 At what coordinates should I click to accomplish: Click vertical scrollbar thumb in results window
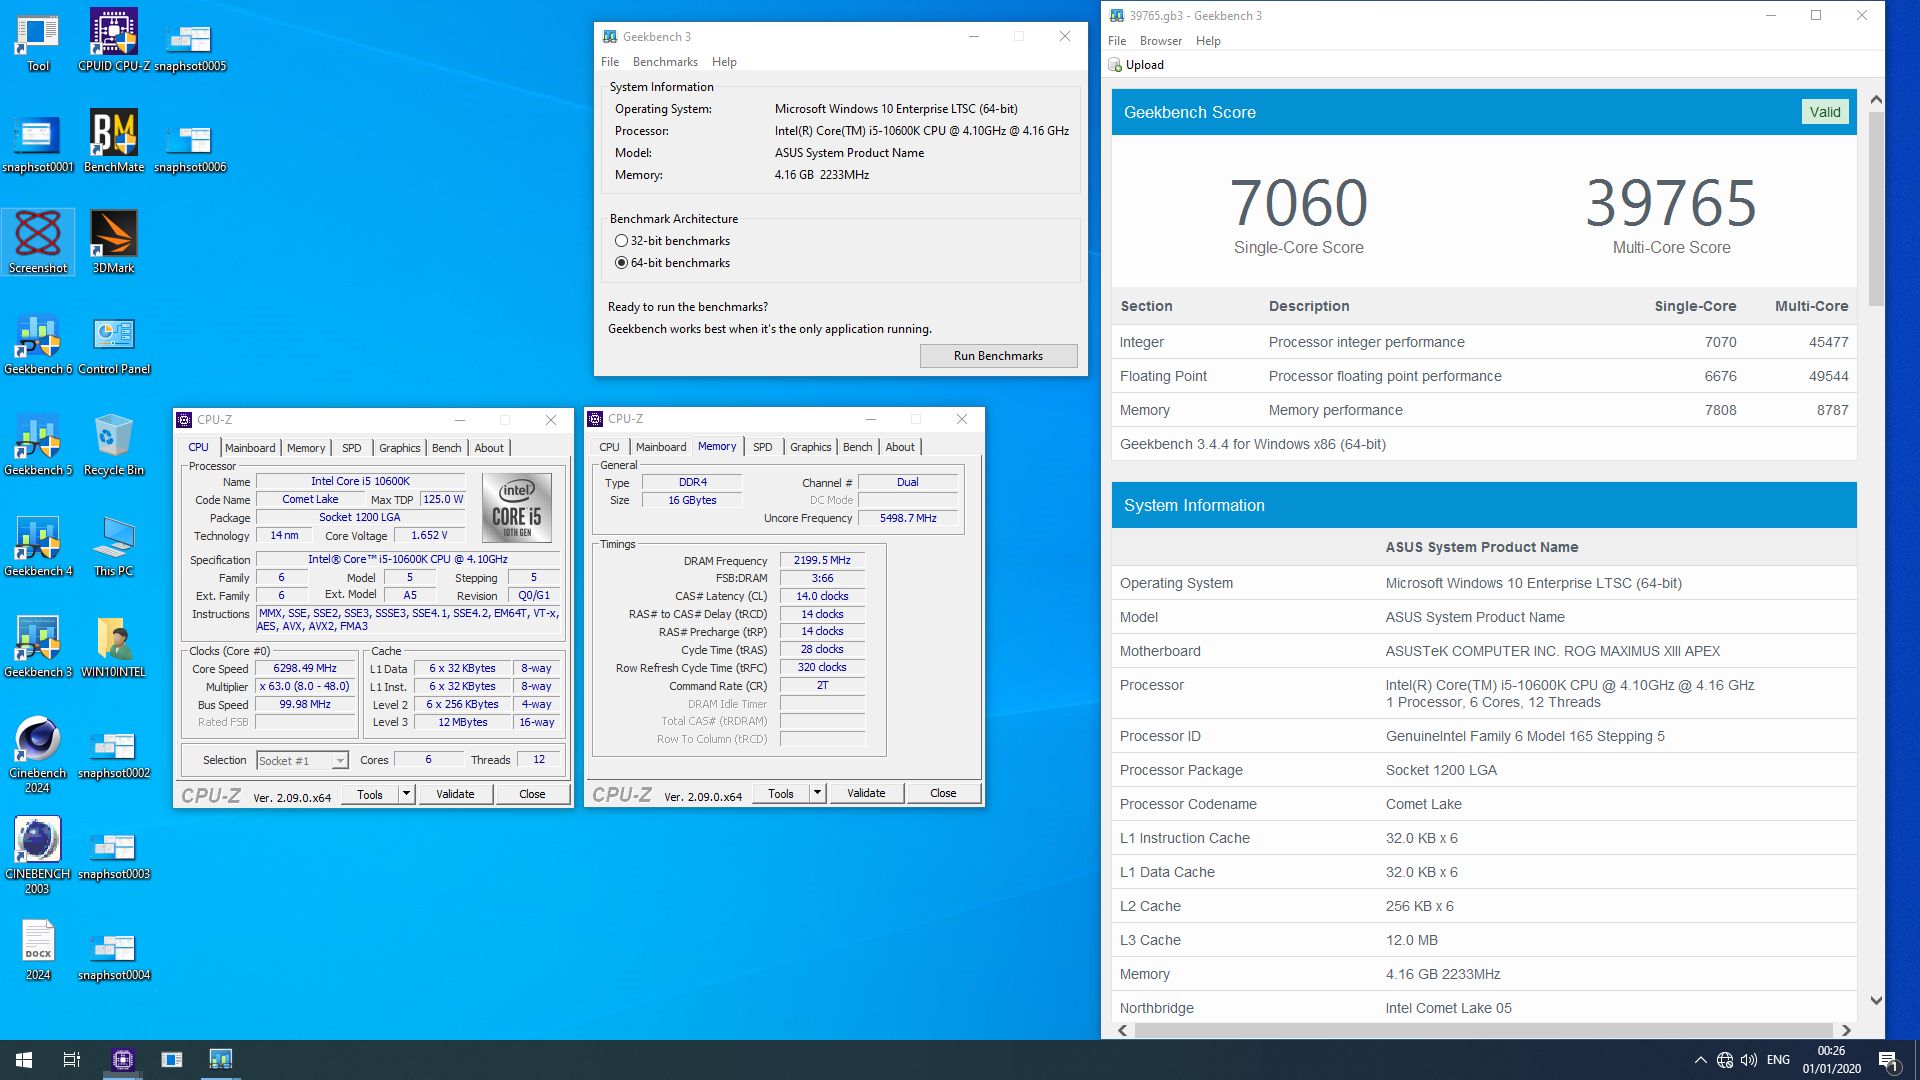tap(1876, 208)
